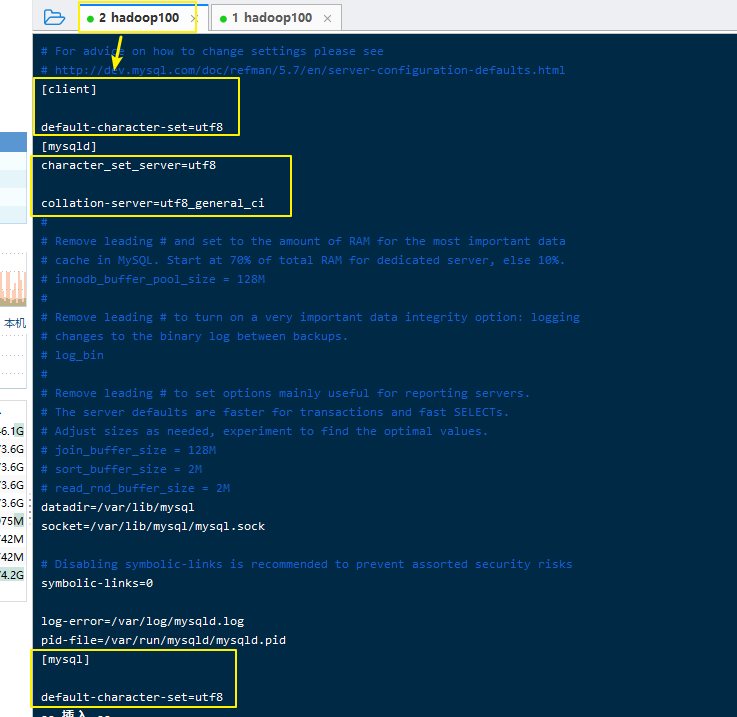Switch to the '2 hadoop100' tab

click(139, 18)
